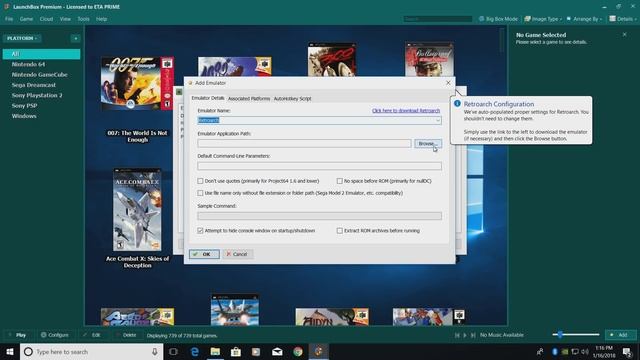640x360 pixels.
Task: Click next track music control
Action: pos(473,335)
